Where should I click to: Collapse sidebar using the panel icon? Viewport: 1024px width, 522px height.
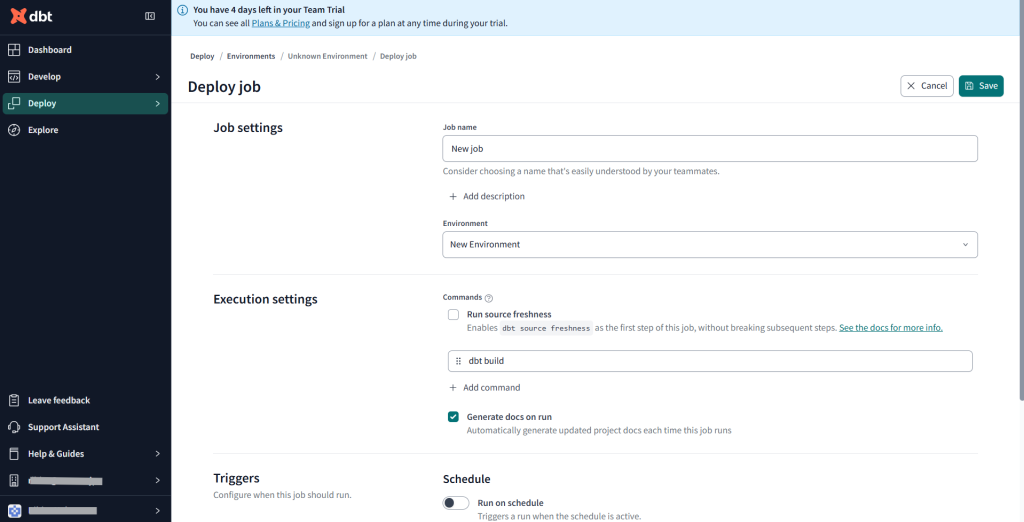[150, 16]
